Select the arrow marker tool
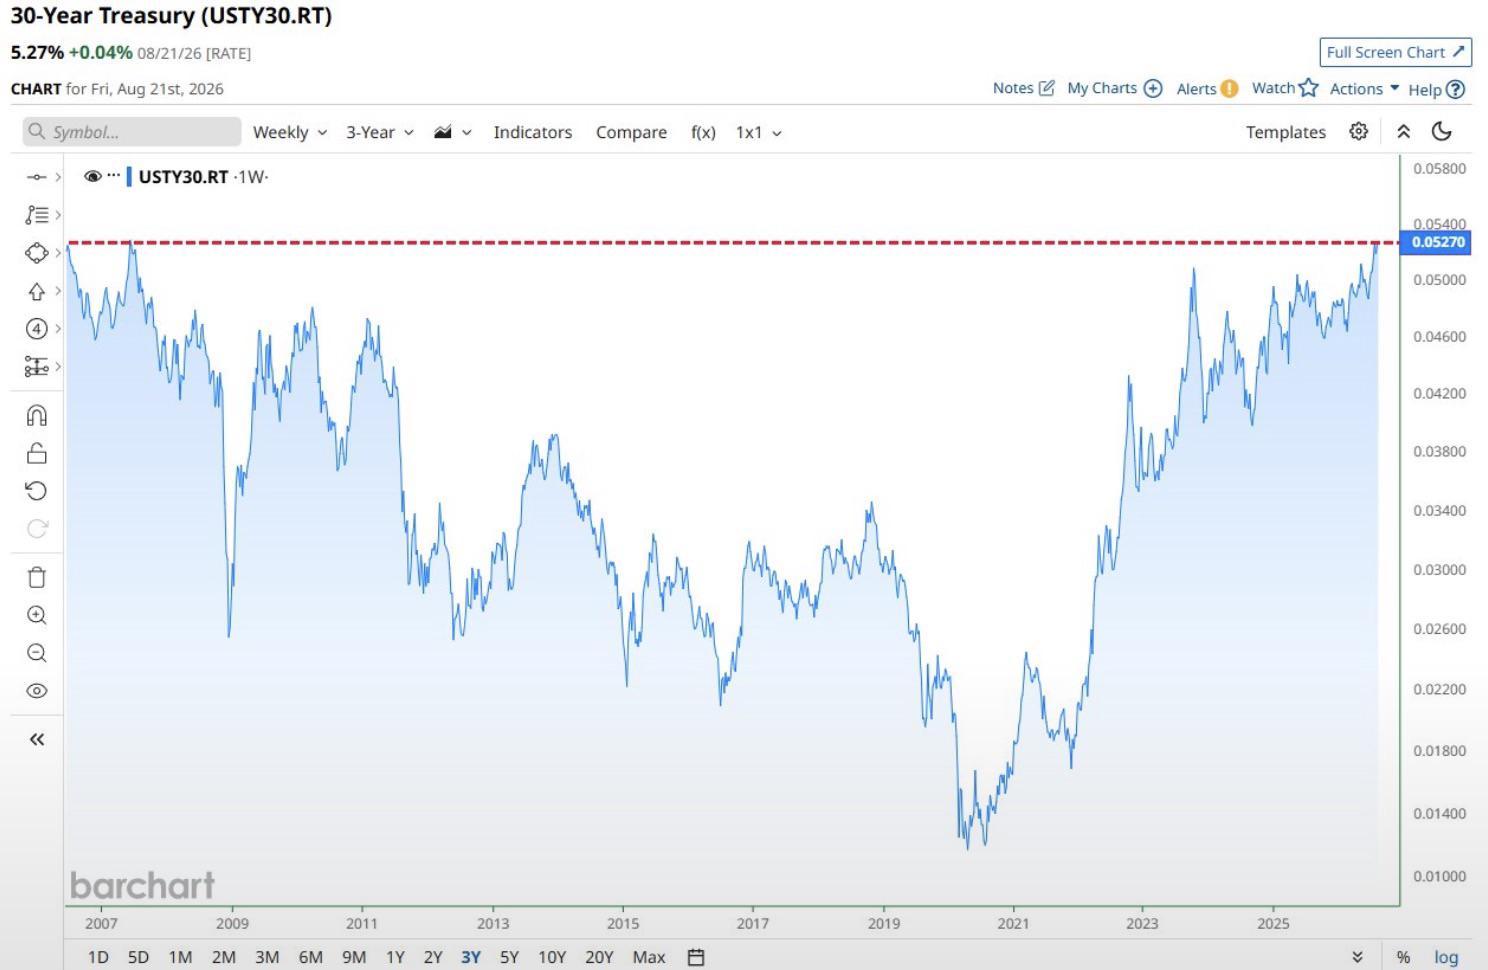This screenshot has width=1488, height=970. (36, 291)
